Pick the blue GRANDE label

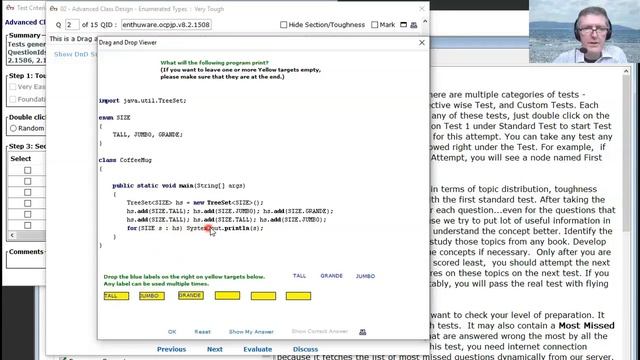pos(331,276)
